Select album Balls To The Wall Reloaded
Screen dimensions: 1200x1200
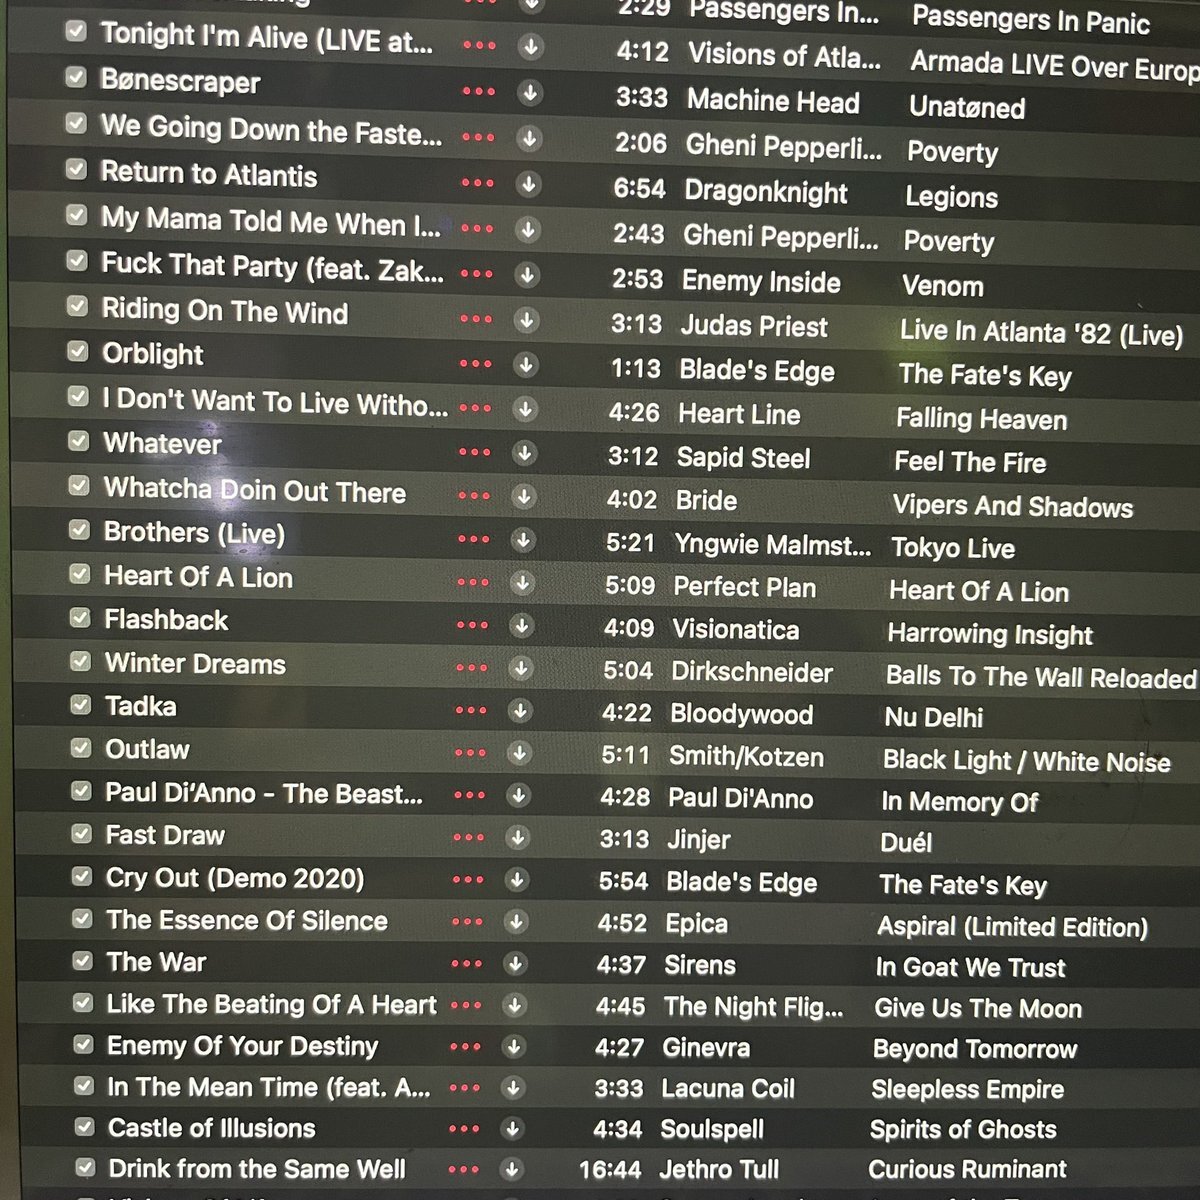point(1041,677)
